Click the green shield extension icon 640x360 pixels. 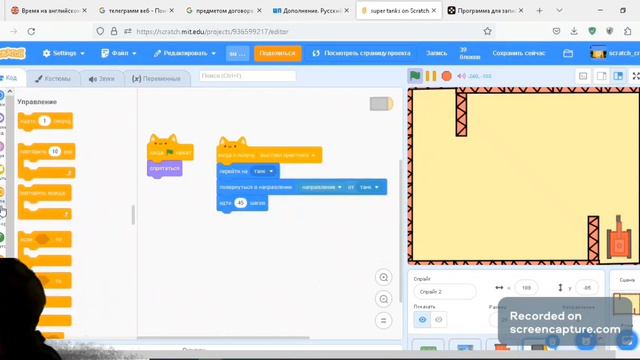[x=592, y=31]
